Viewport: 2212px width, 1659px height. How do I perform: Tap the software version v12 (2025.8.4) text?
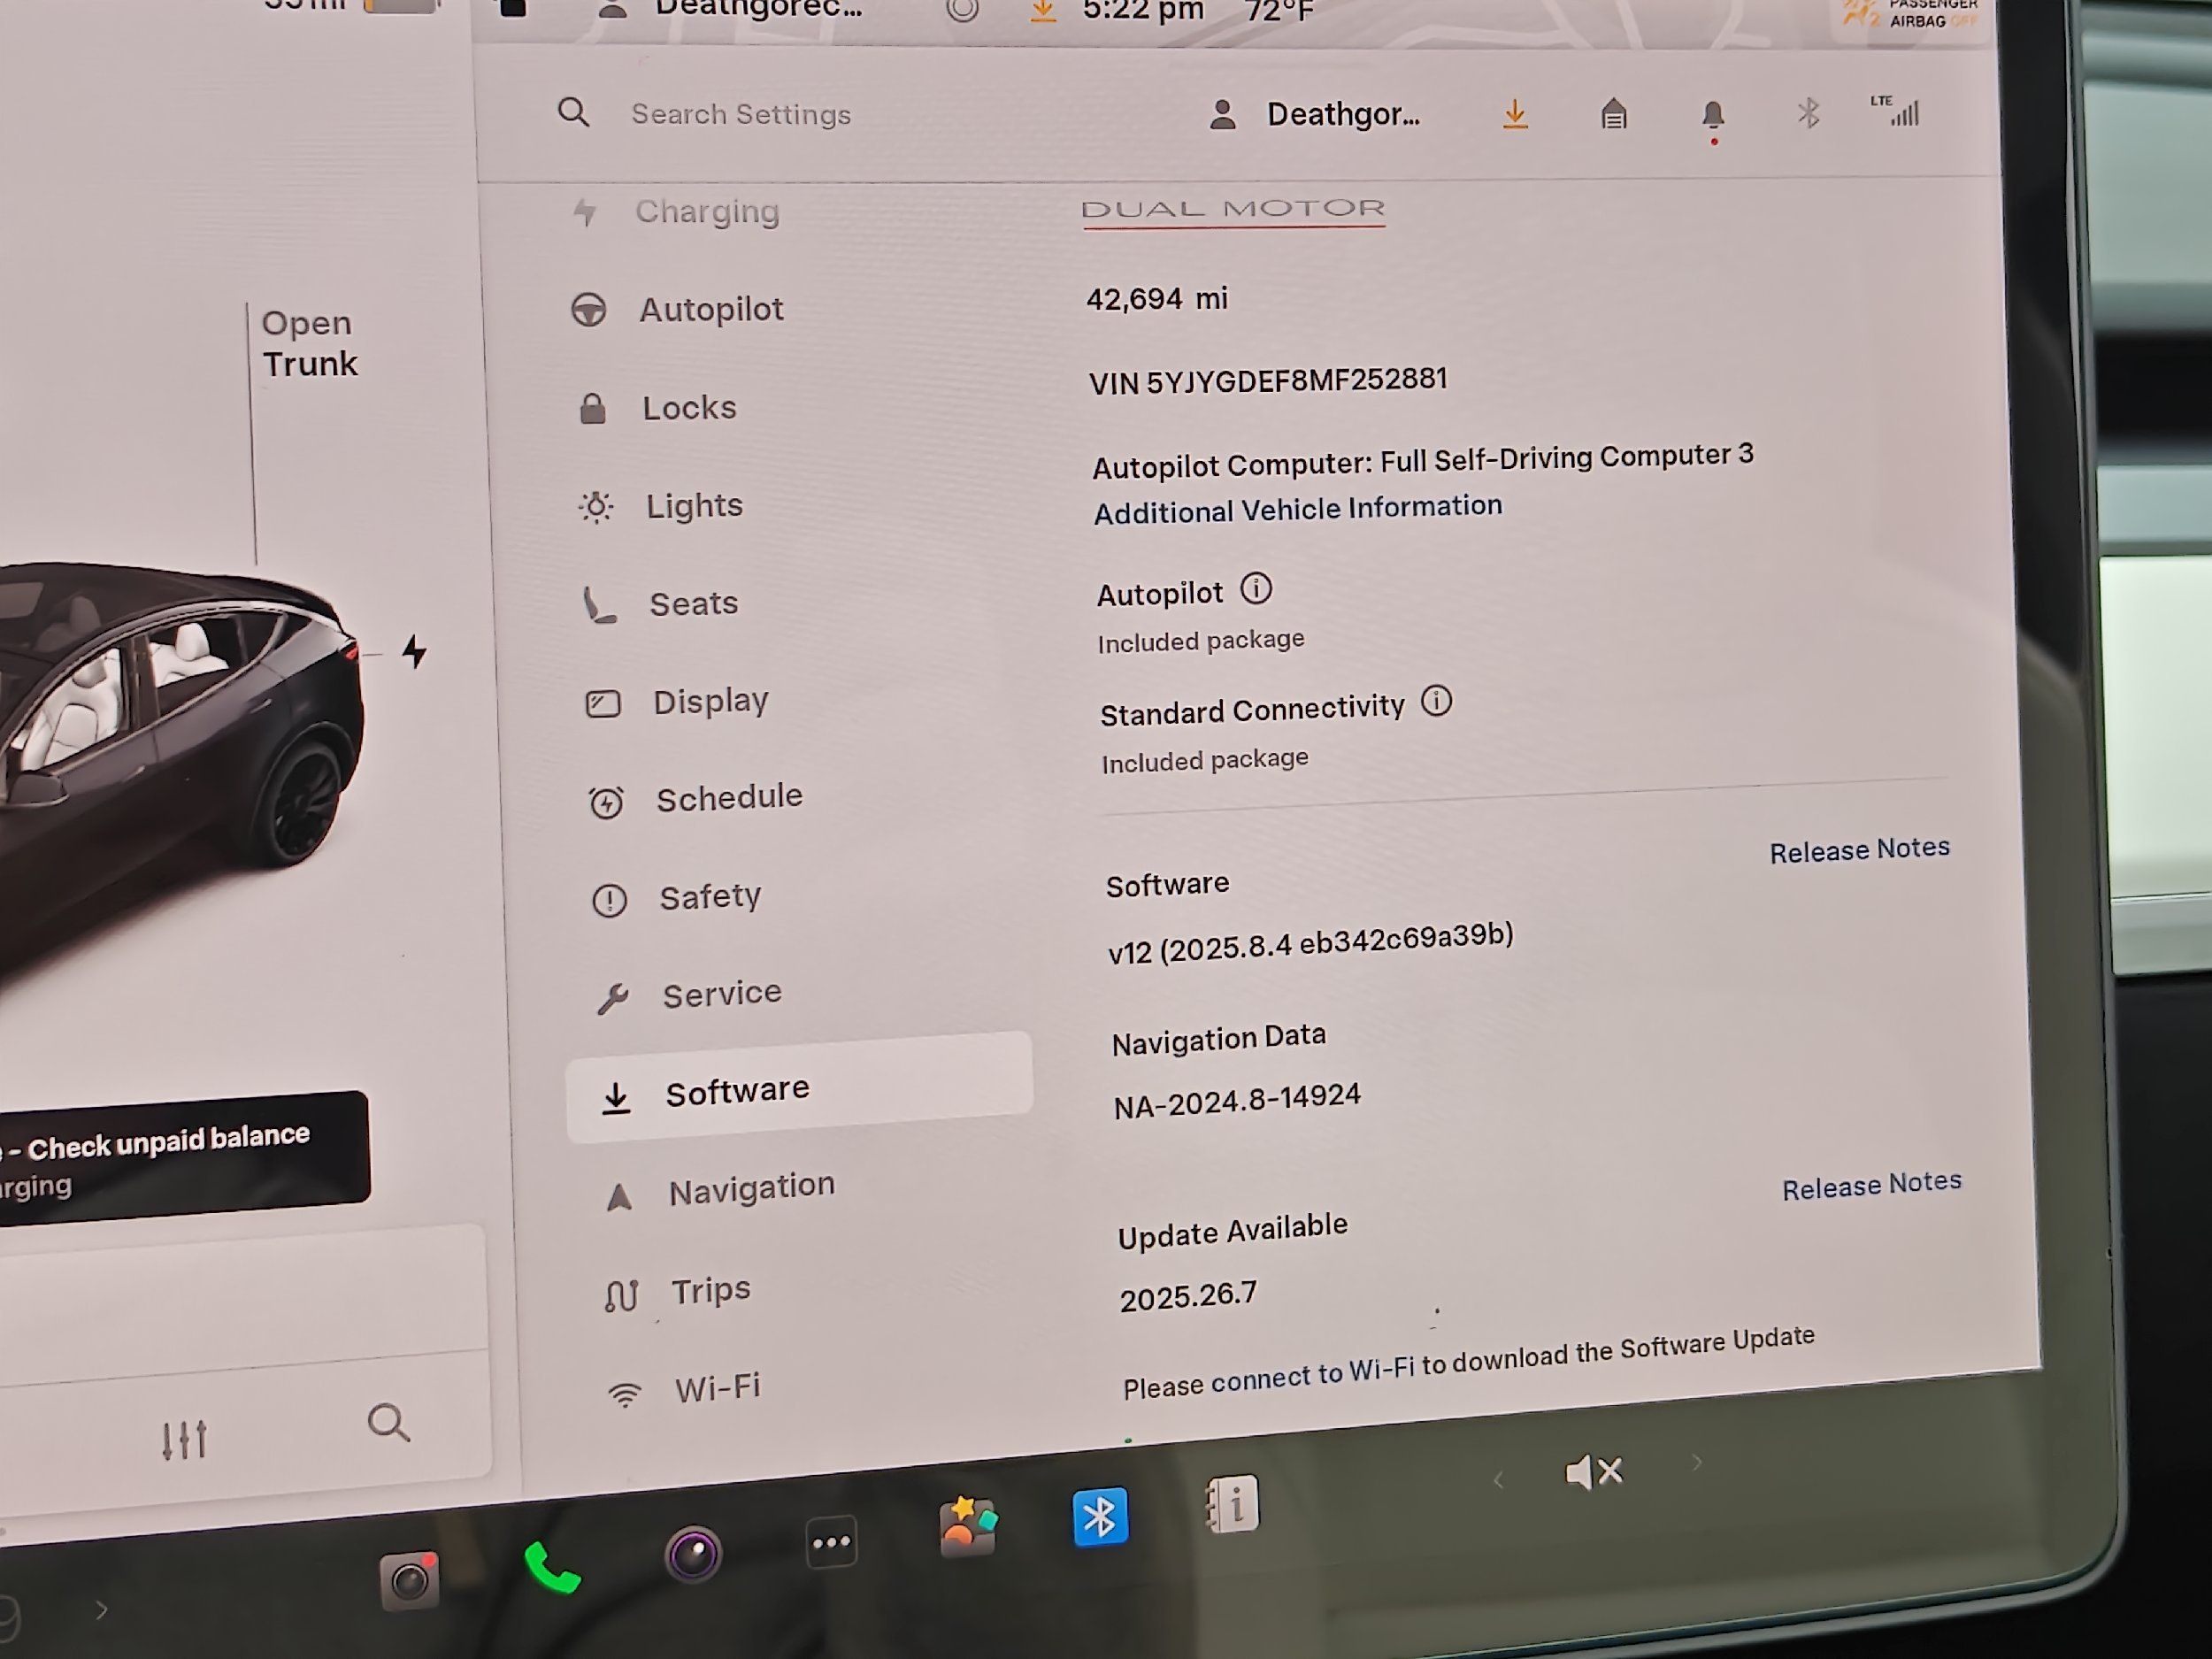click(x=1310, y=942)
